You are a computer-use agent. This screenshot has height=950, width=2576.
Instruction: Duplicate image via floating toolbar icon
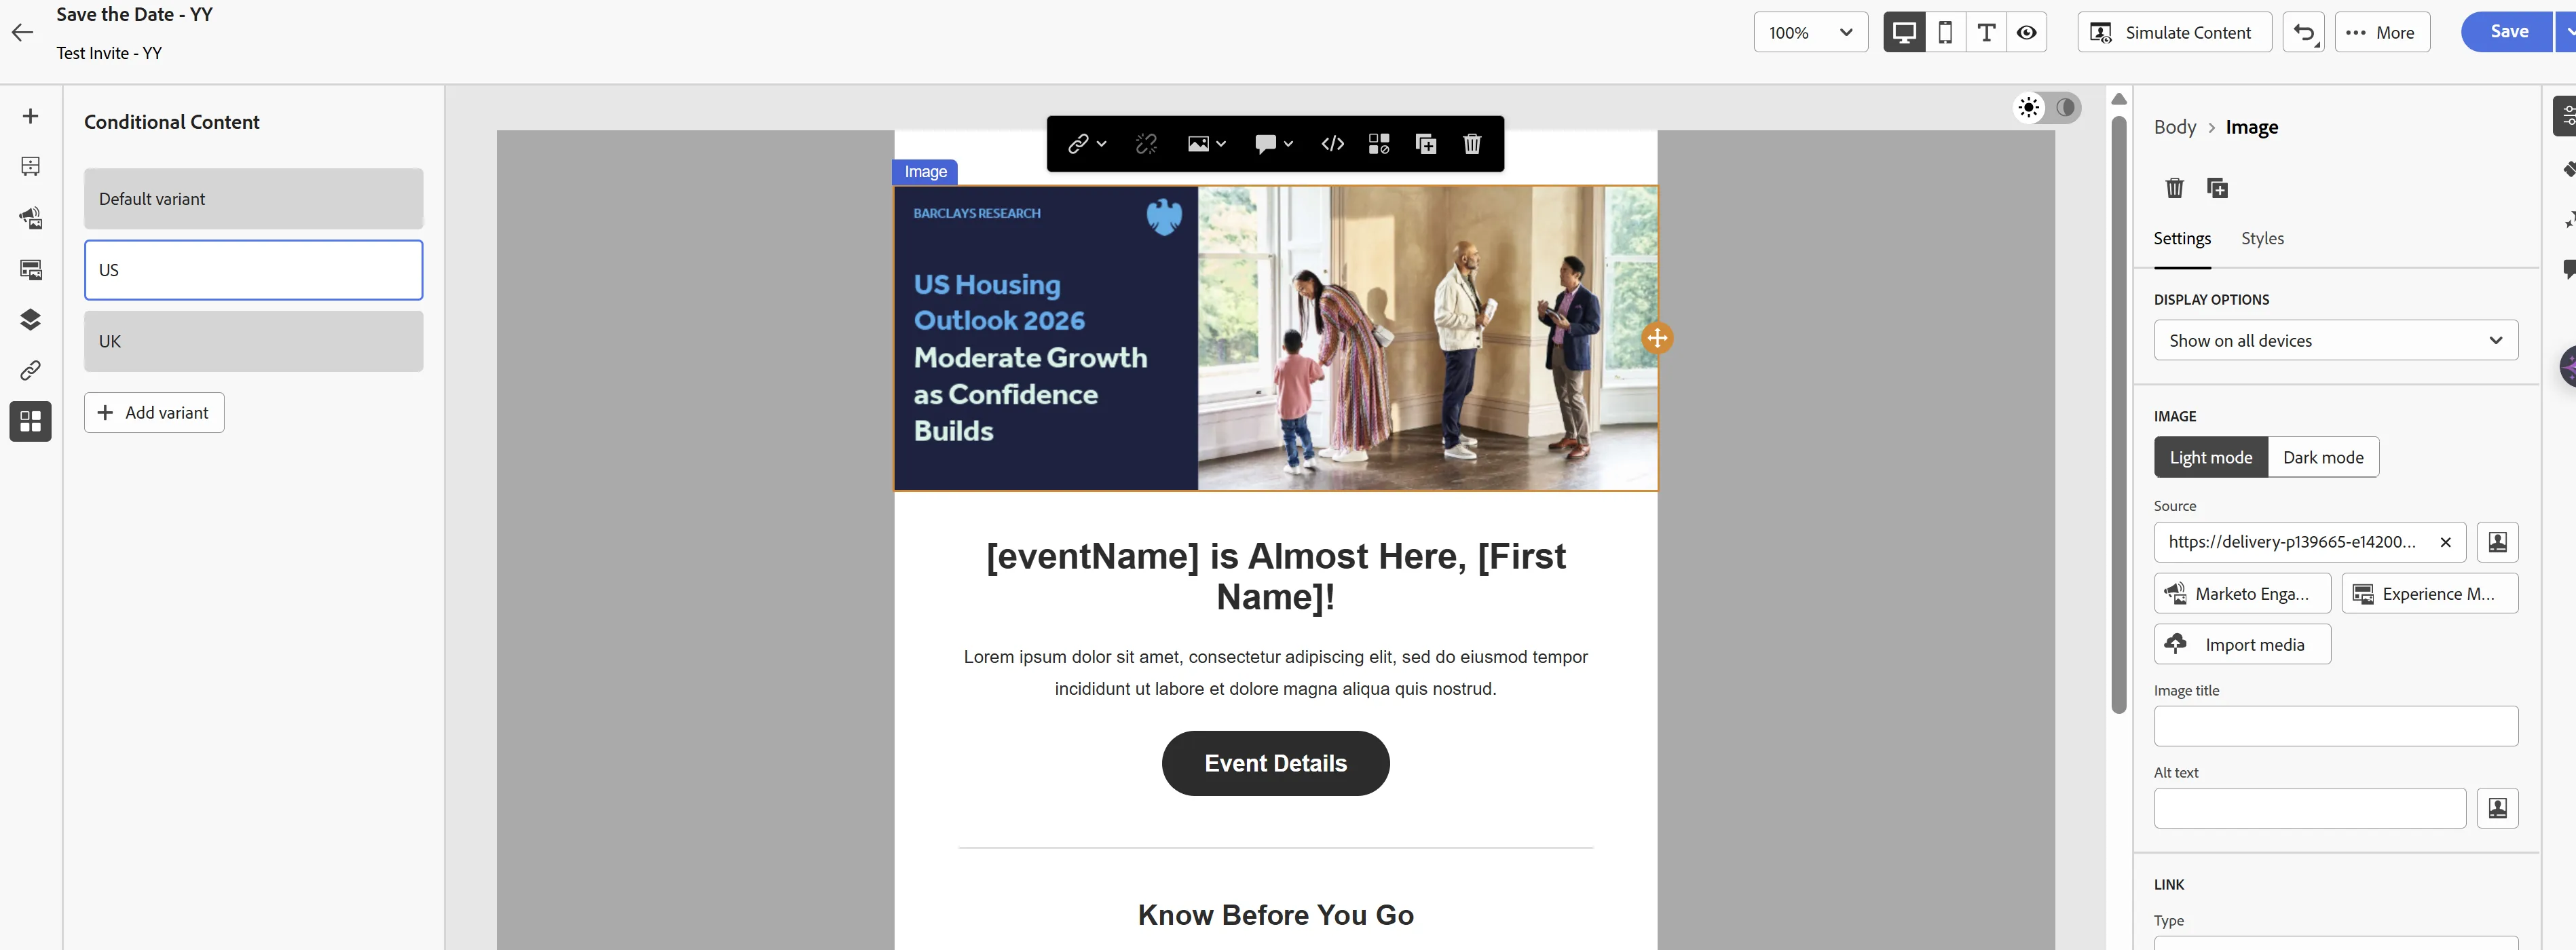[x=1426, y=144]
